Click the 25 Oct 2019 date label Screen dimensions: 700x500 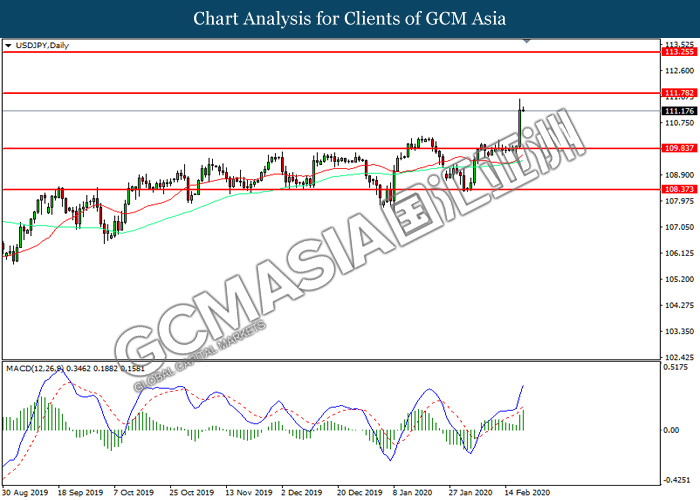point(192,493)
